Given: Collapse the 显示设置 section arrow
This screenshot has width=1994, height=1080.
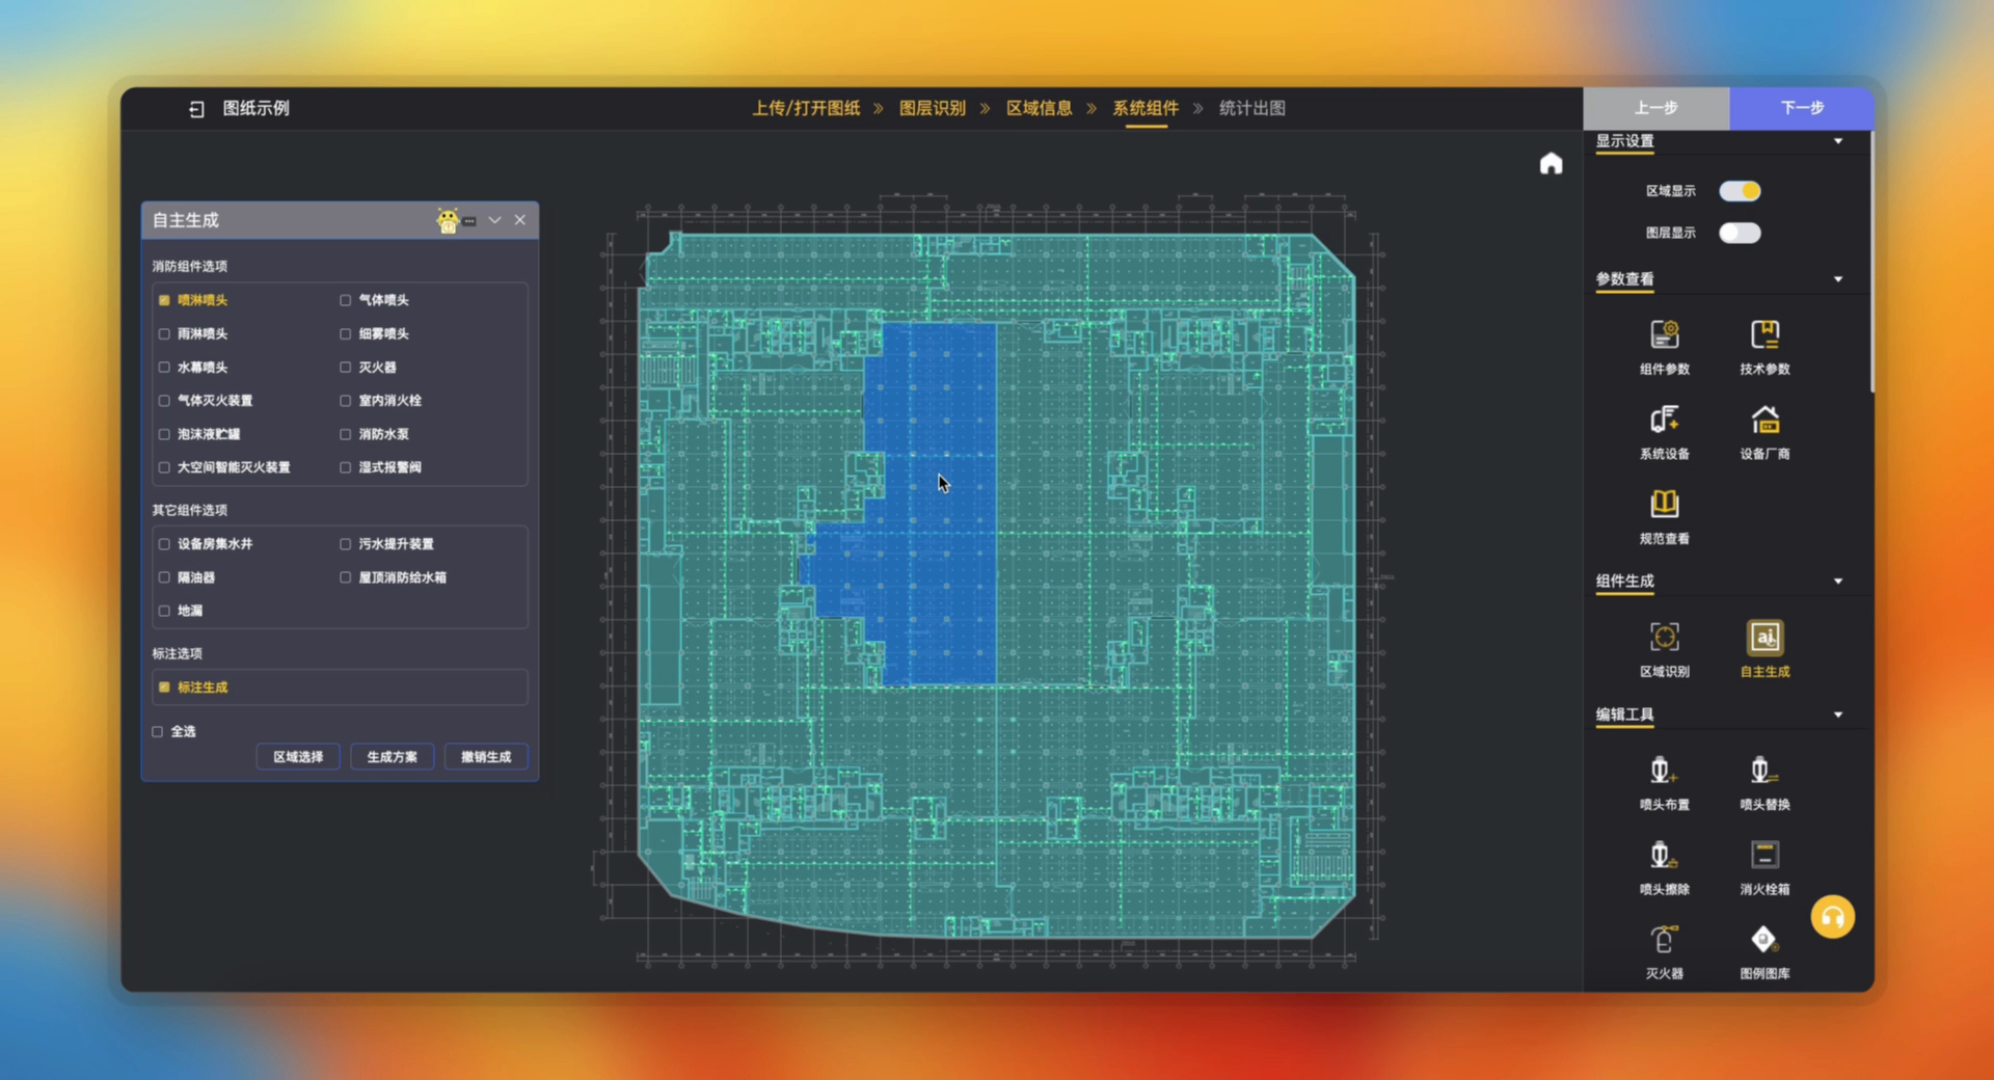Looking at the screenshot, I should [1837, 141].
